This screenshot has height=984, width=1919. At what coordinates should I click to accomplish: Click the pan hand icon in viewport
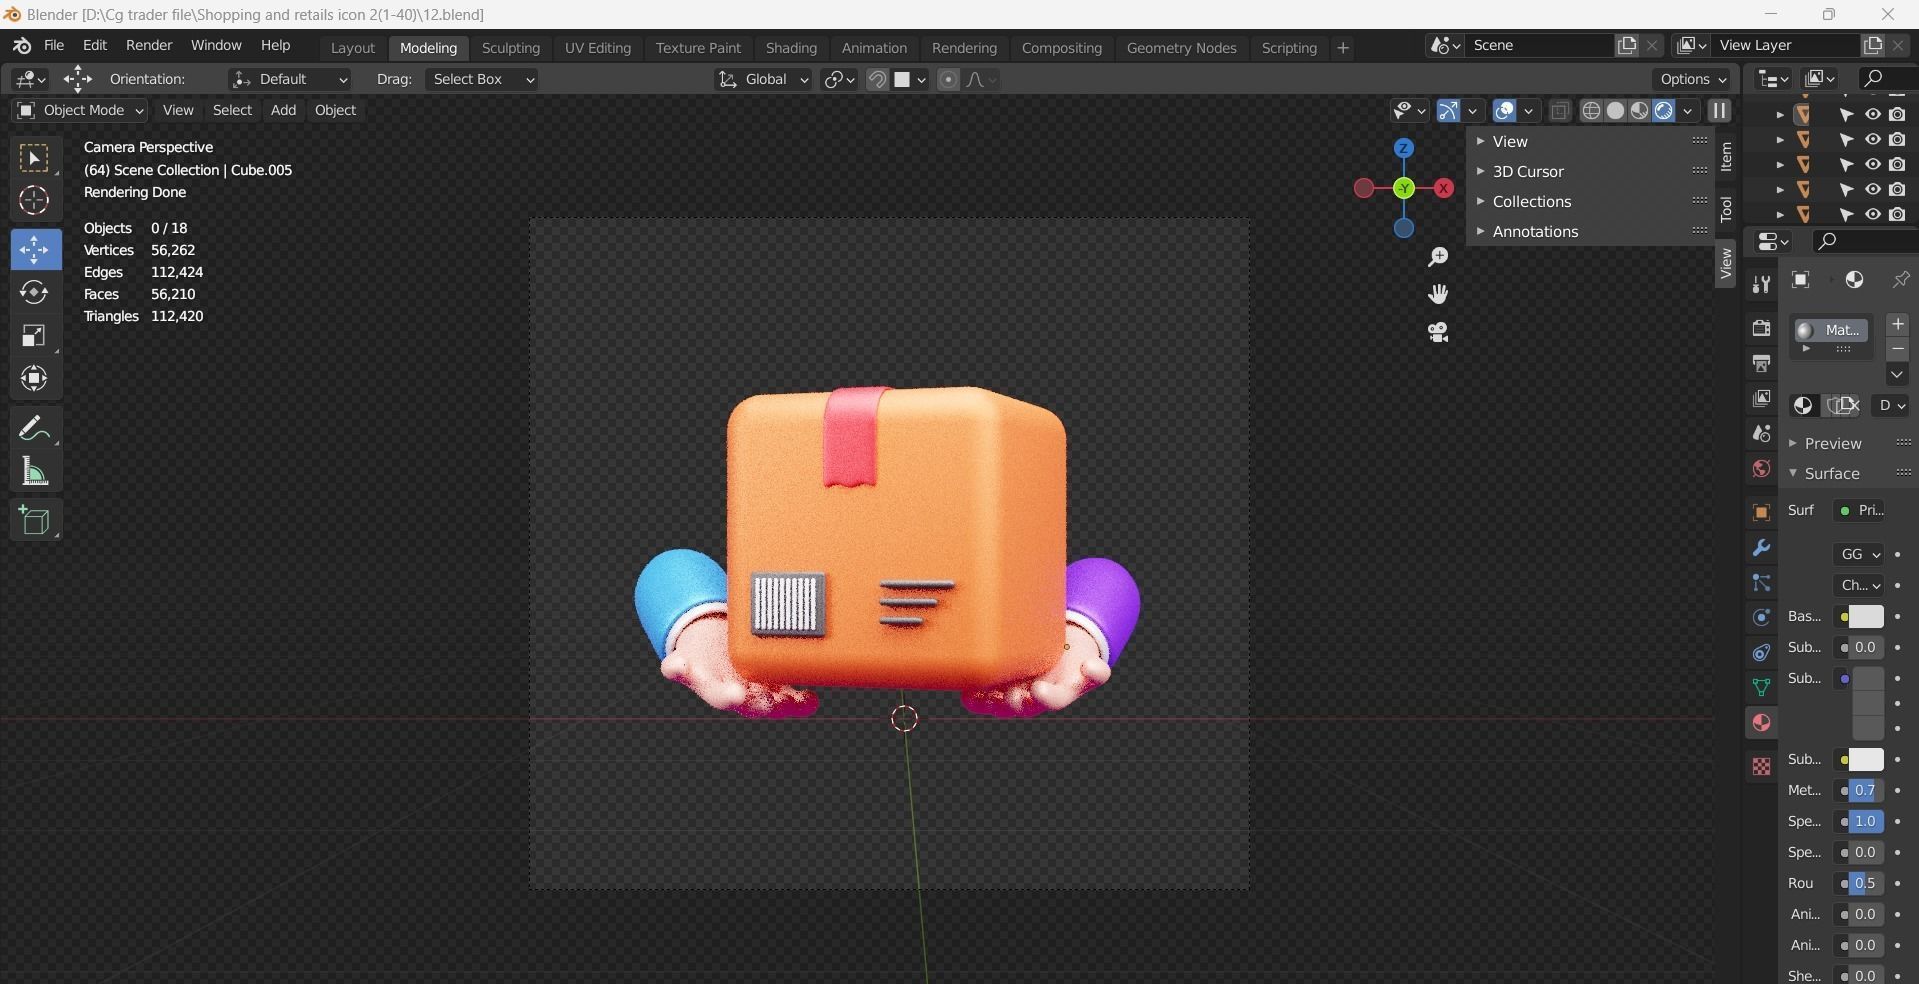[1438, 294]
